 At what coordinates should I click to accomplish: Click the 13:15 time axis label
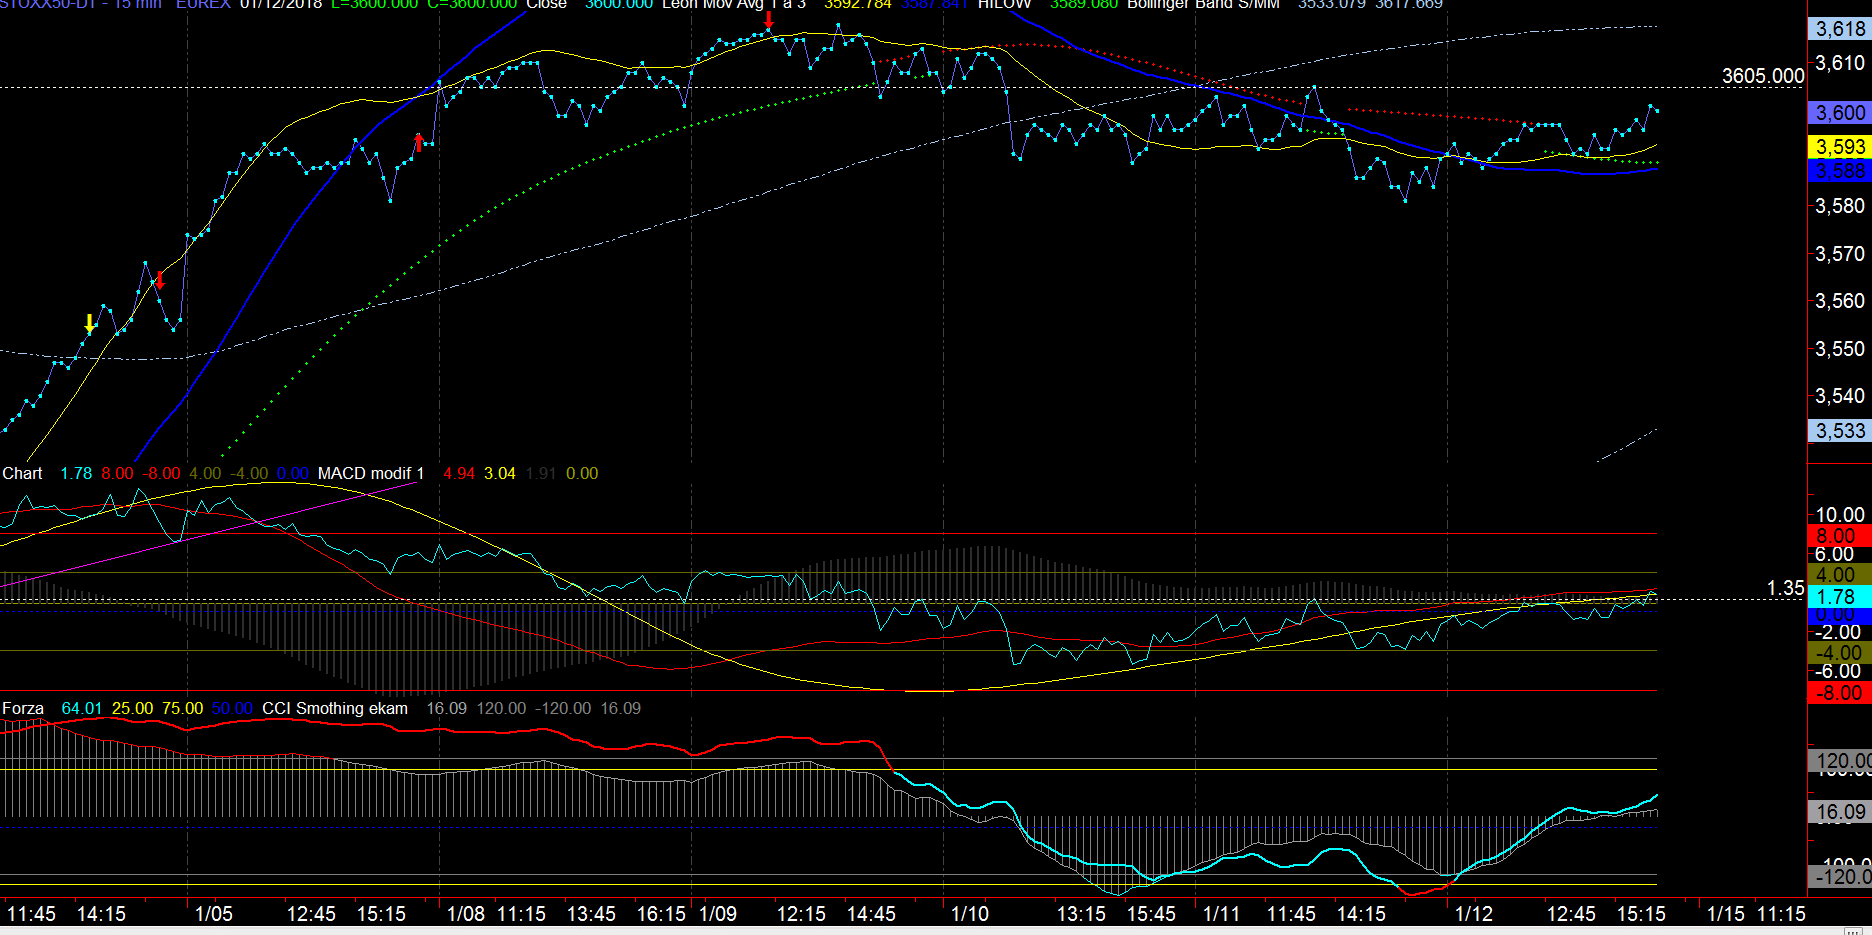[x=1081, y=914]
